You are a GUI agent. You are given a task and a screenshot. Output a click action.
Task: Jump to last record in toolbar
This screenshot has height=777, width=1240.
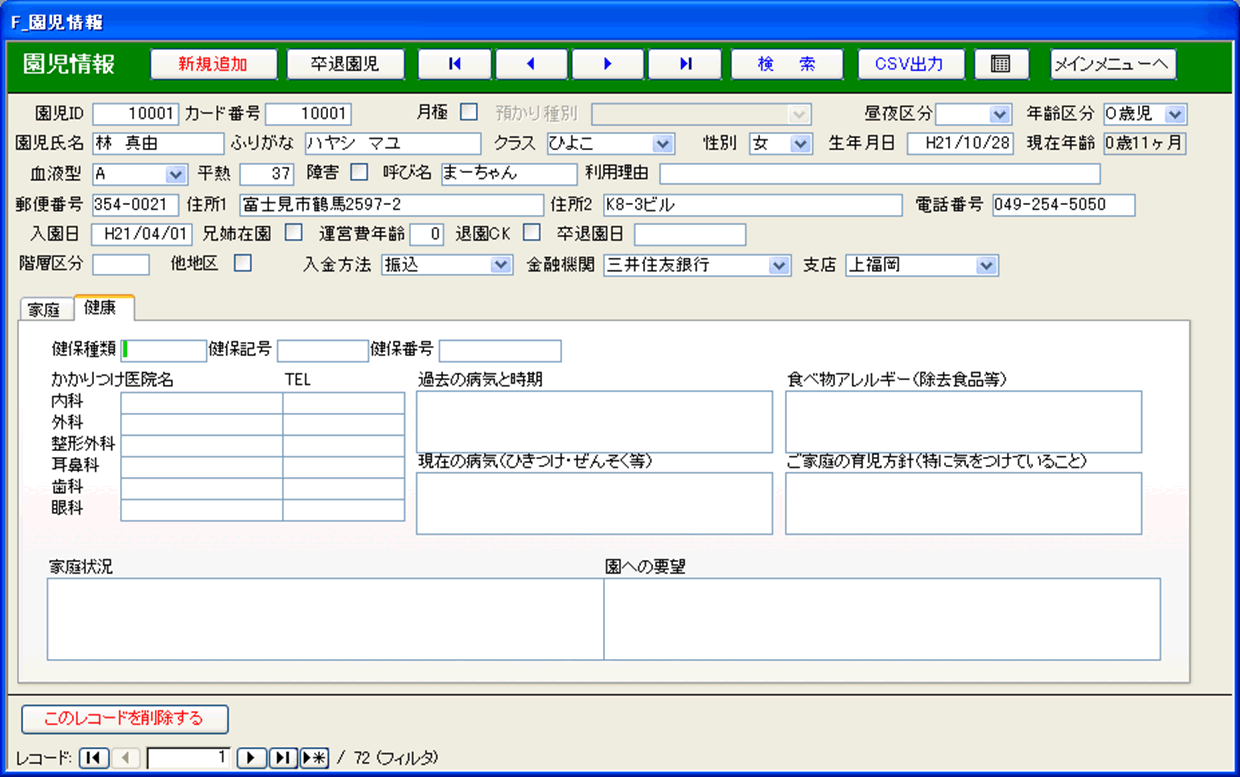click(685, 64)
